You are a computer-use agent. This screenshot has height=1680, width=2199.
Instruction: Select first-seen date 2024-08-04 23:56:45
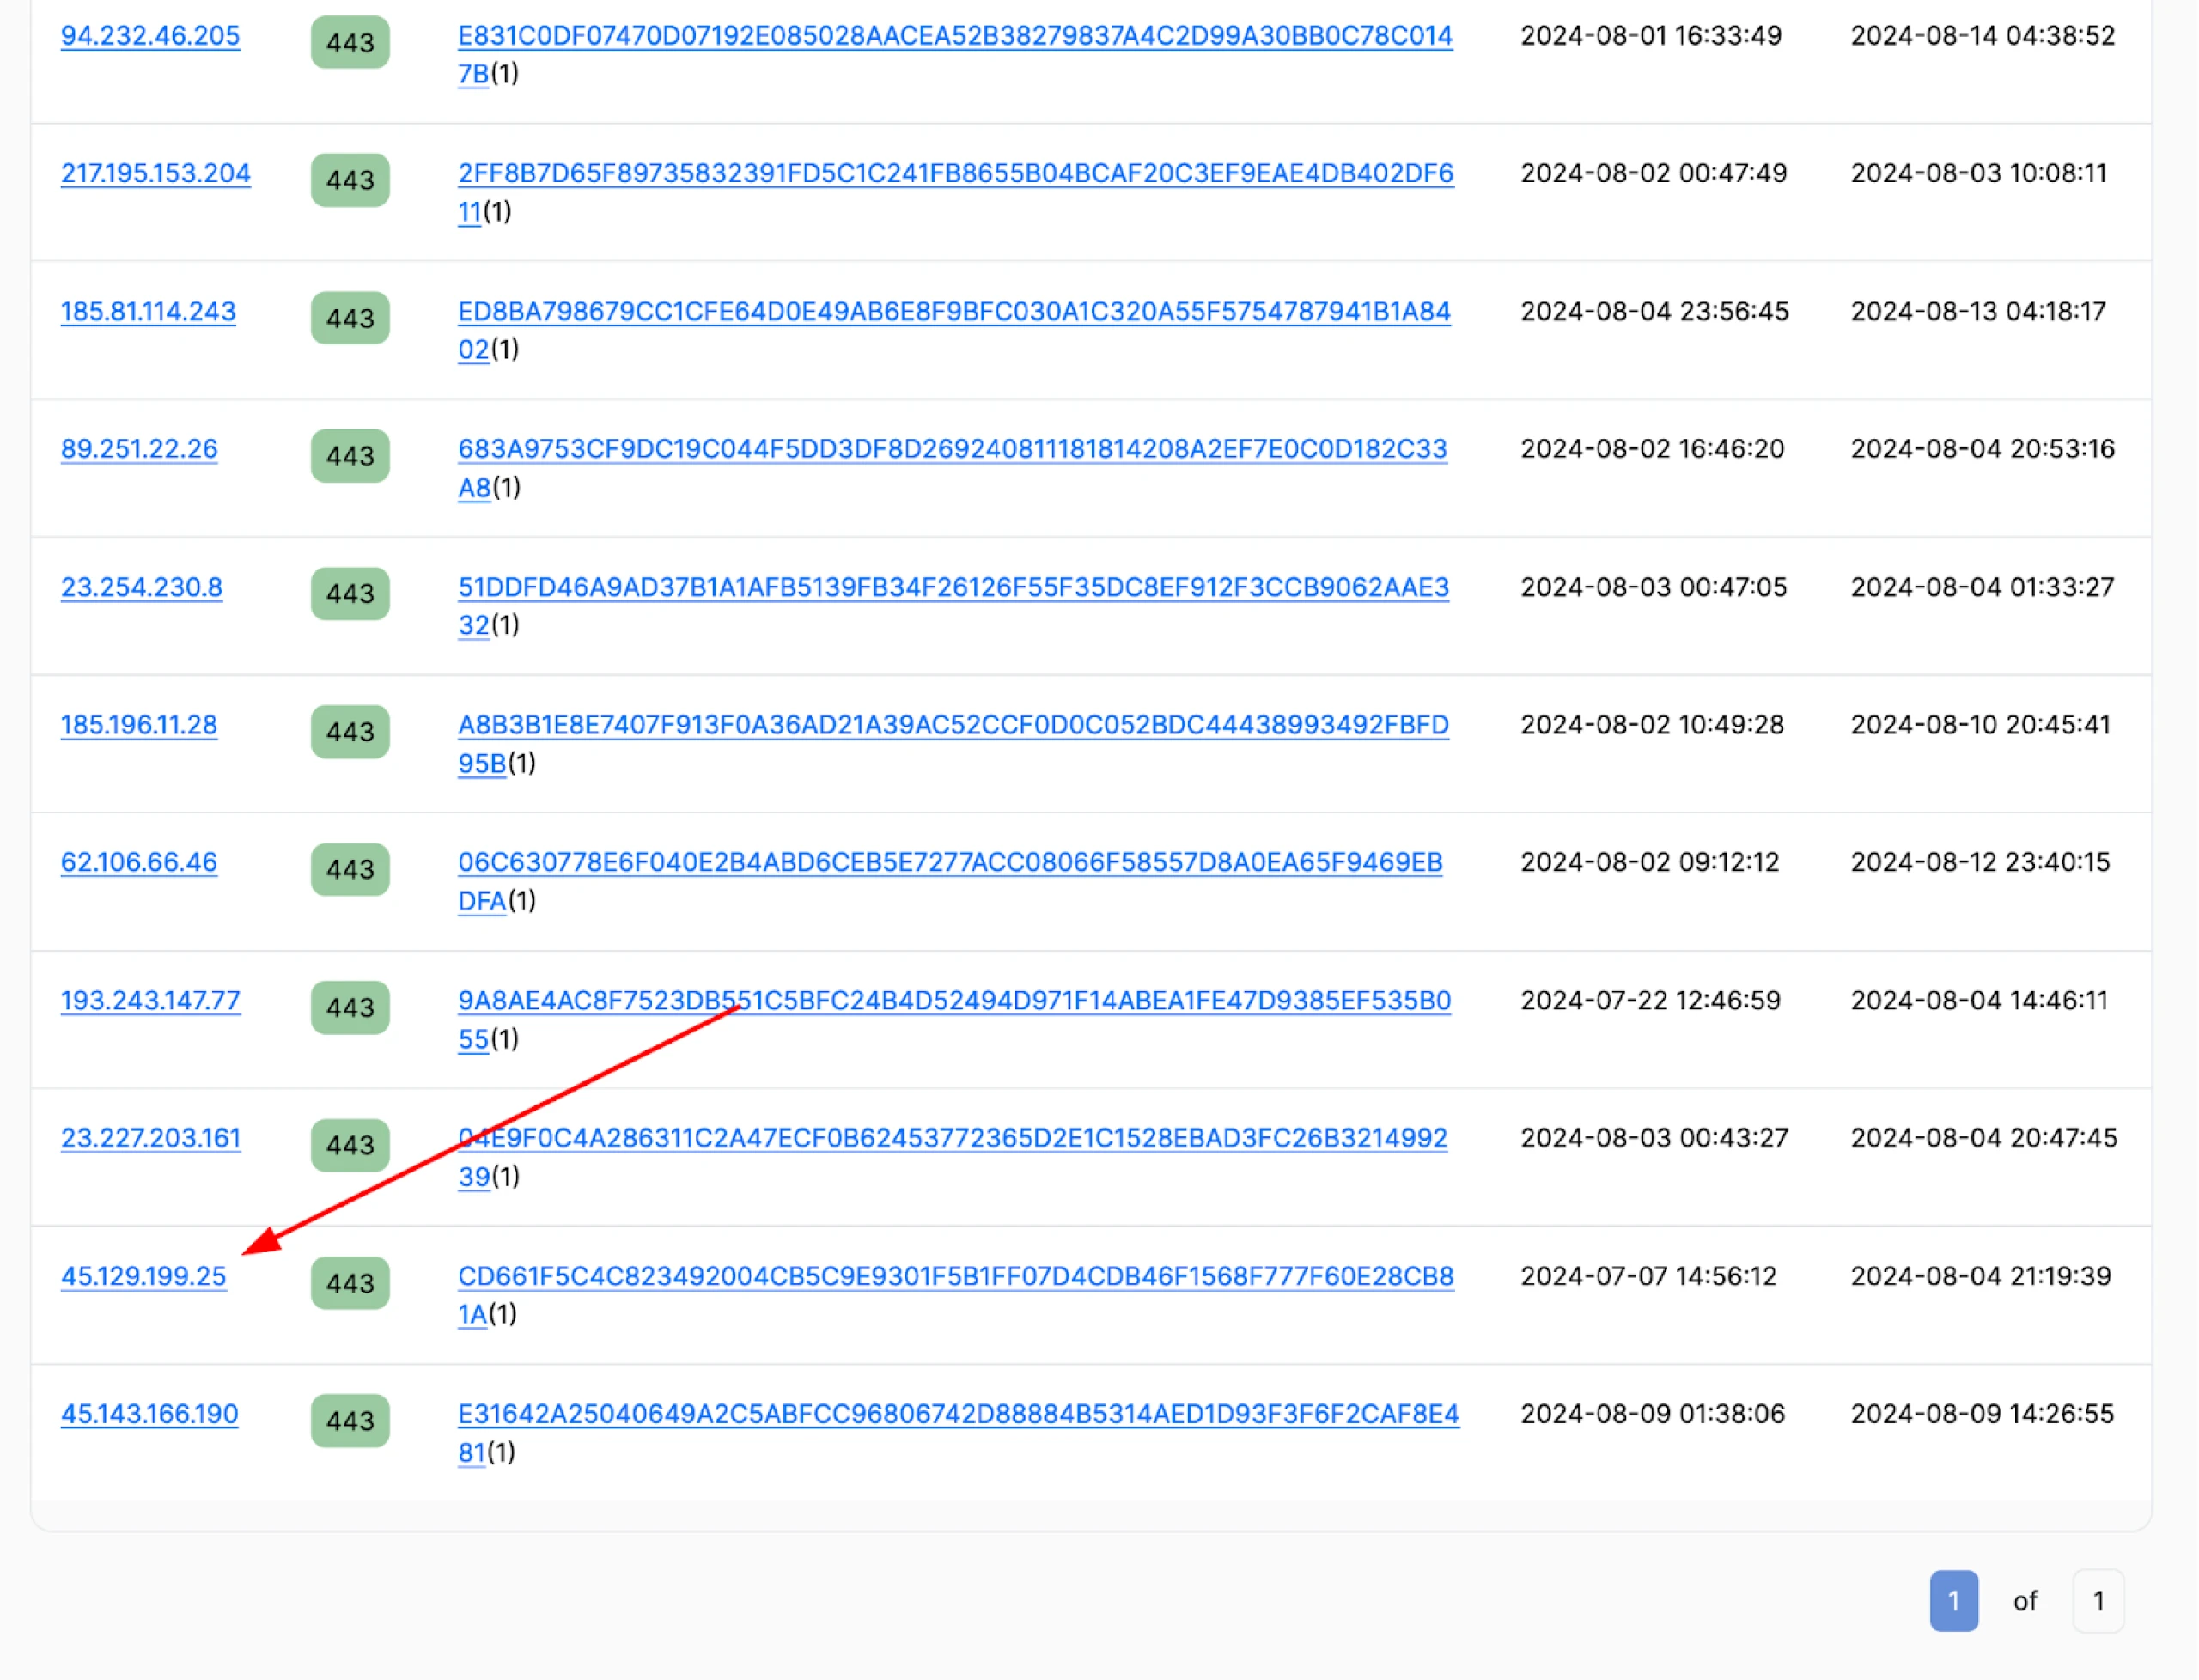(x=1655, y=312)
